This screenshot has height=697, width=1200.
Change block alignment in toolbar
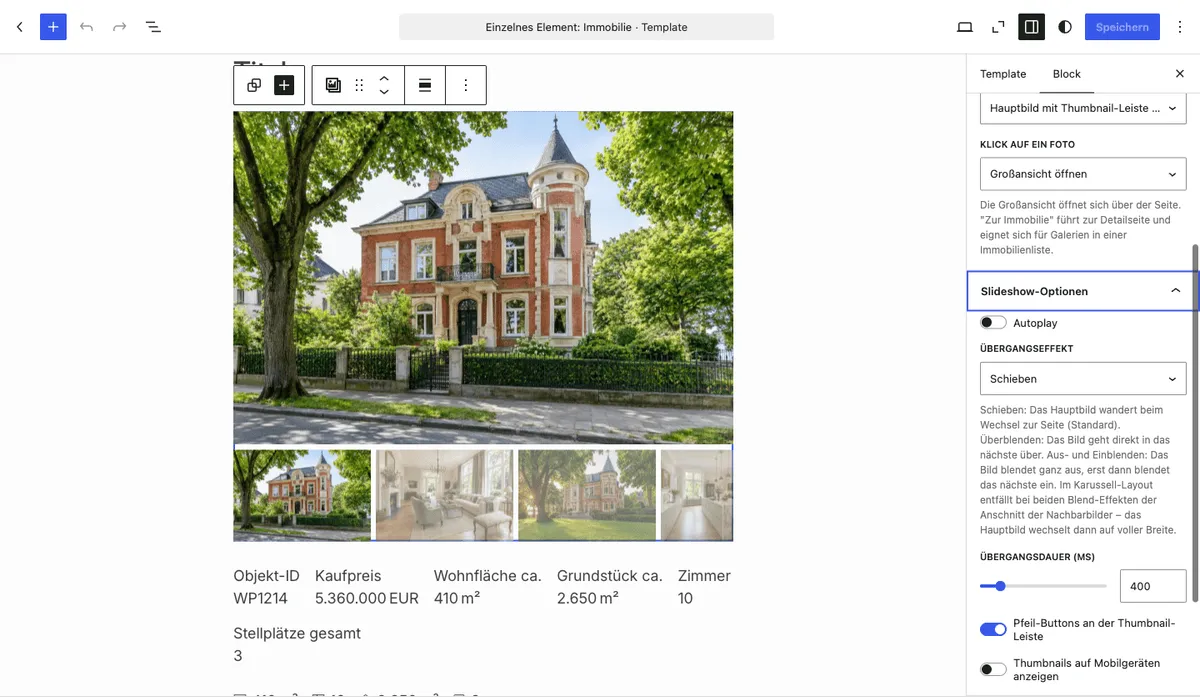point(425,85)
